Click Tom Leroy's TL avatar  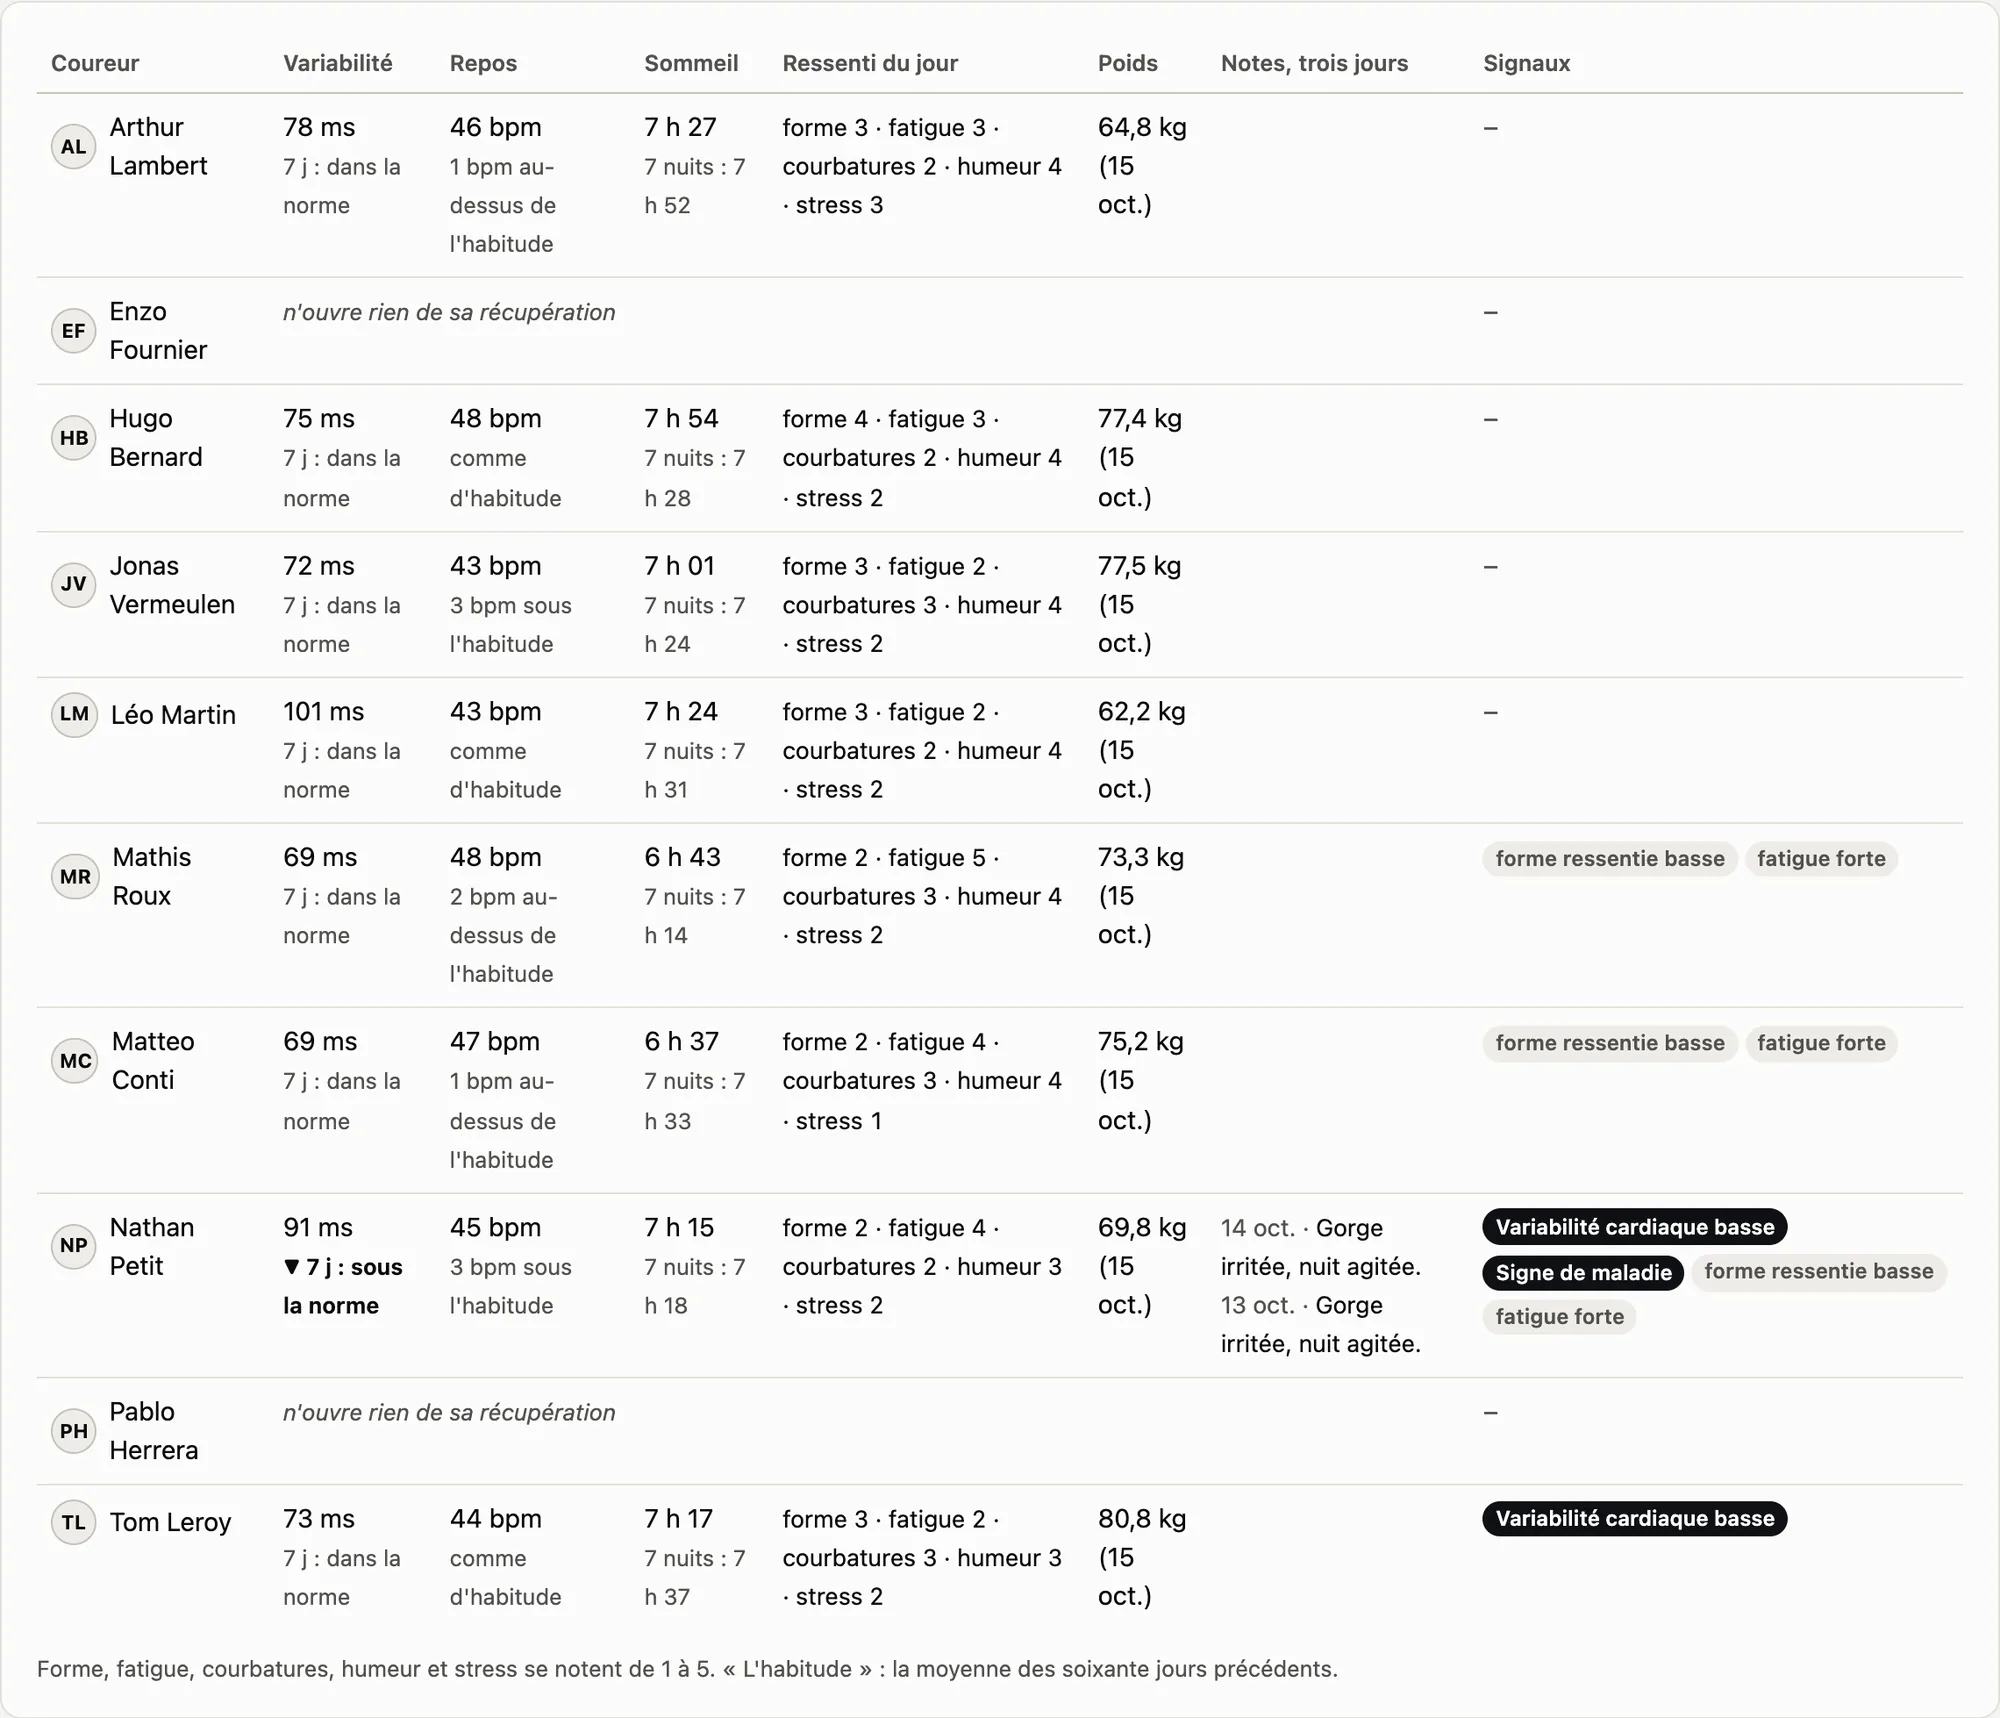(74, 1522)
